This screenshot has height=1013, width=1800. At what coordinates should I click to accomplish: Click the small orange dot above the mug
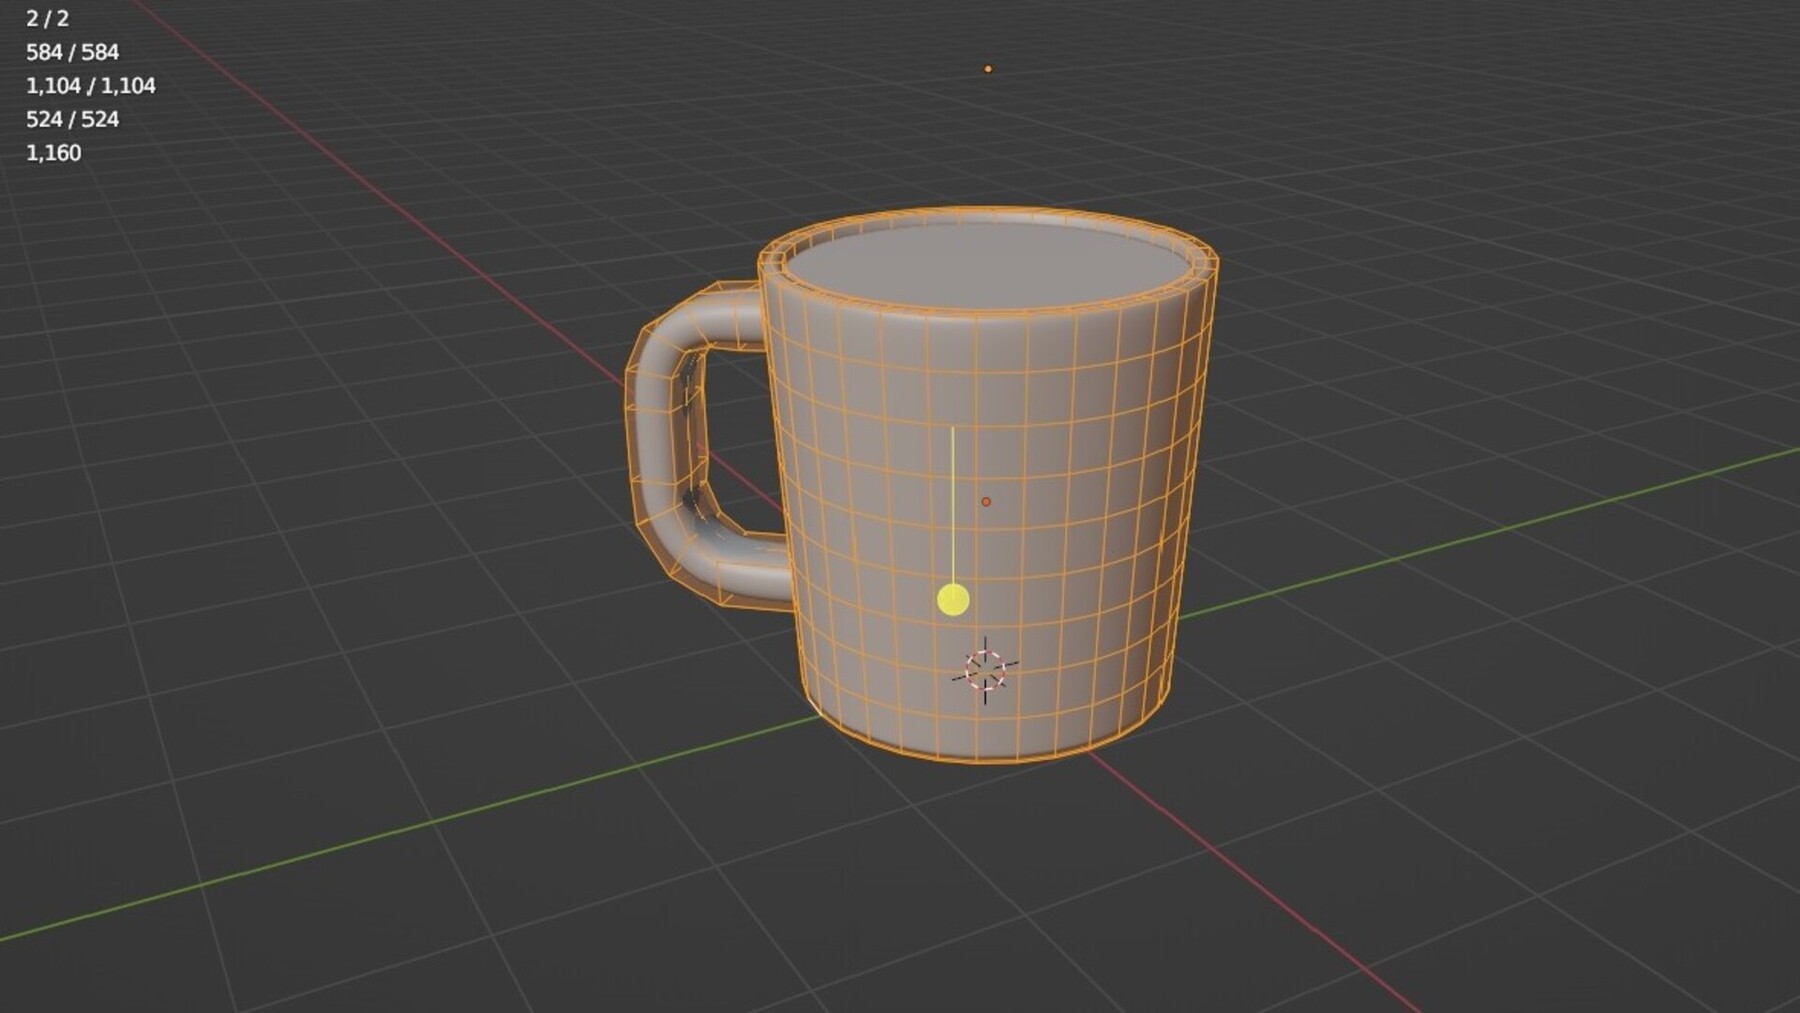tap(988, 68)
